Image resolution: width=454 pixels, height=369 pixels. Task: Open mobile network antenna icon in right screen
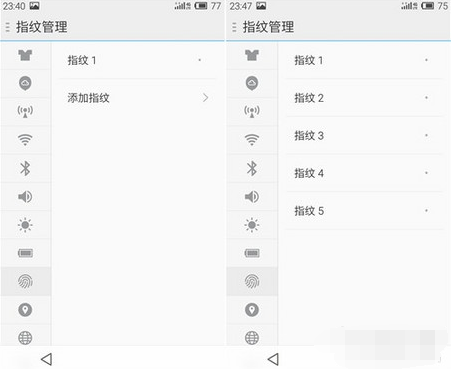pyautogui.click(x=252, y=111)
